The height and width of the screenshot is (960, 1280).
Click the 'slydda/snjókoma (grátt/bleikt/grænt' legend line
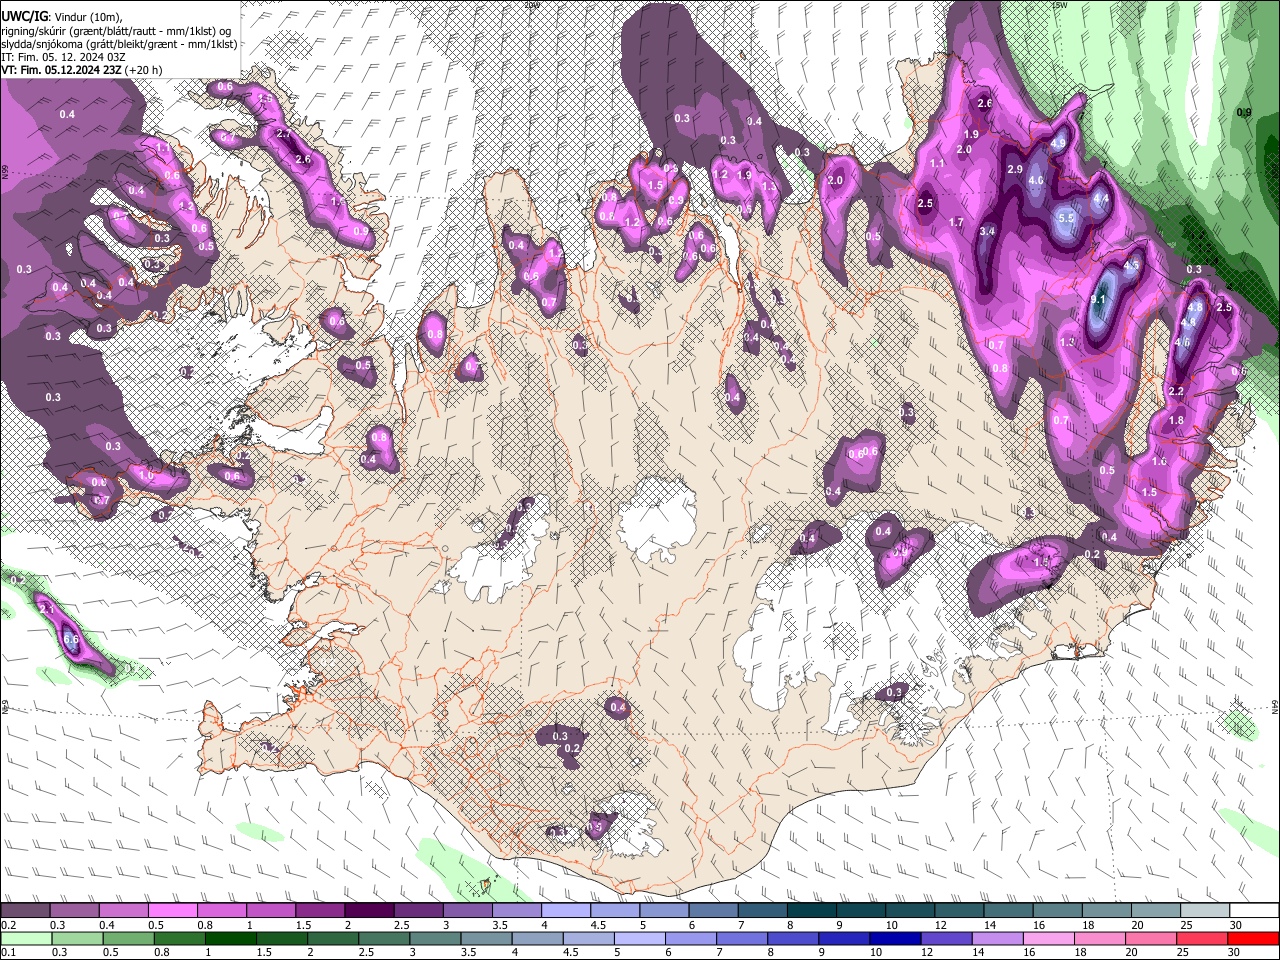click(x=120, y=44)
